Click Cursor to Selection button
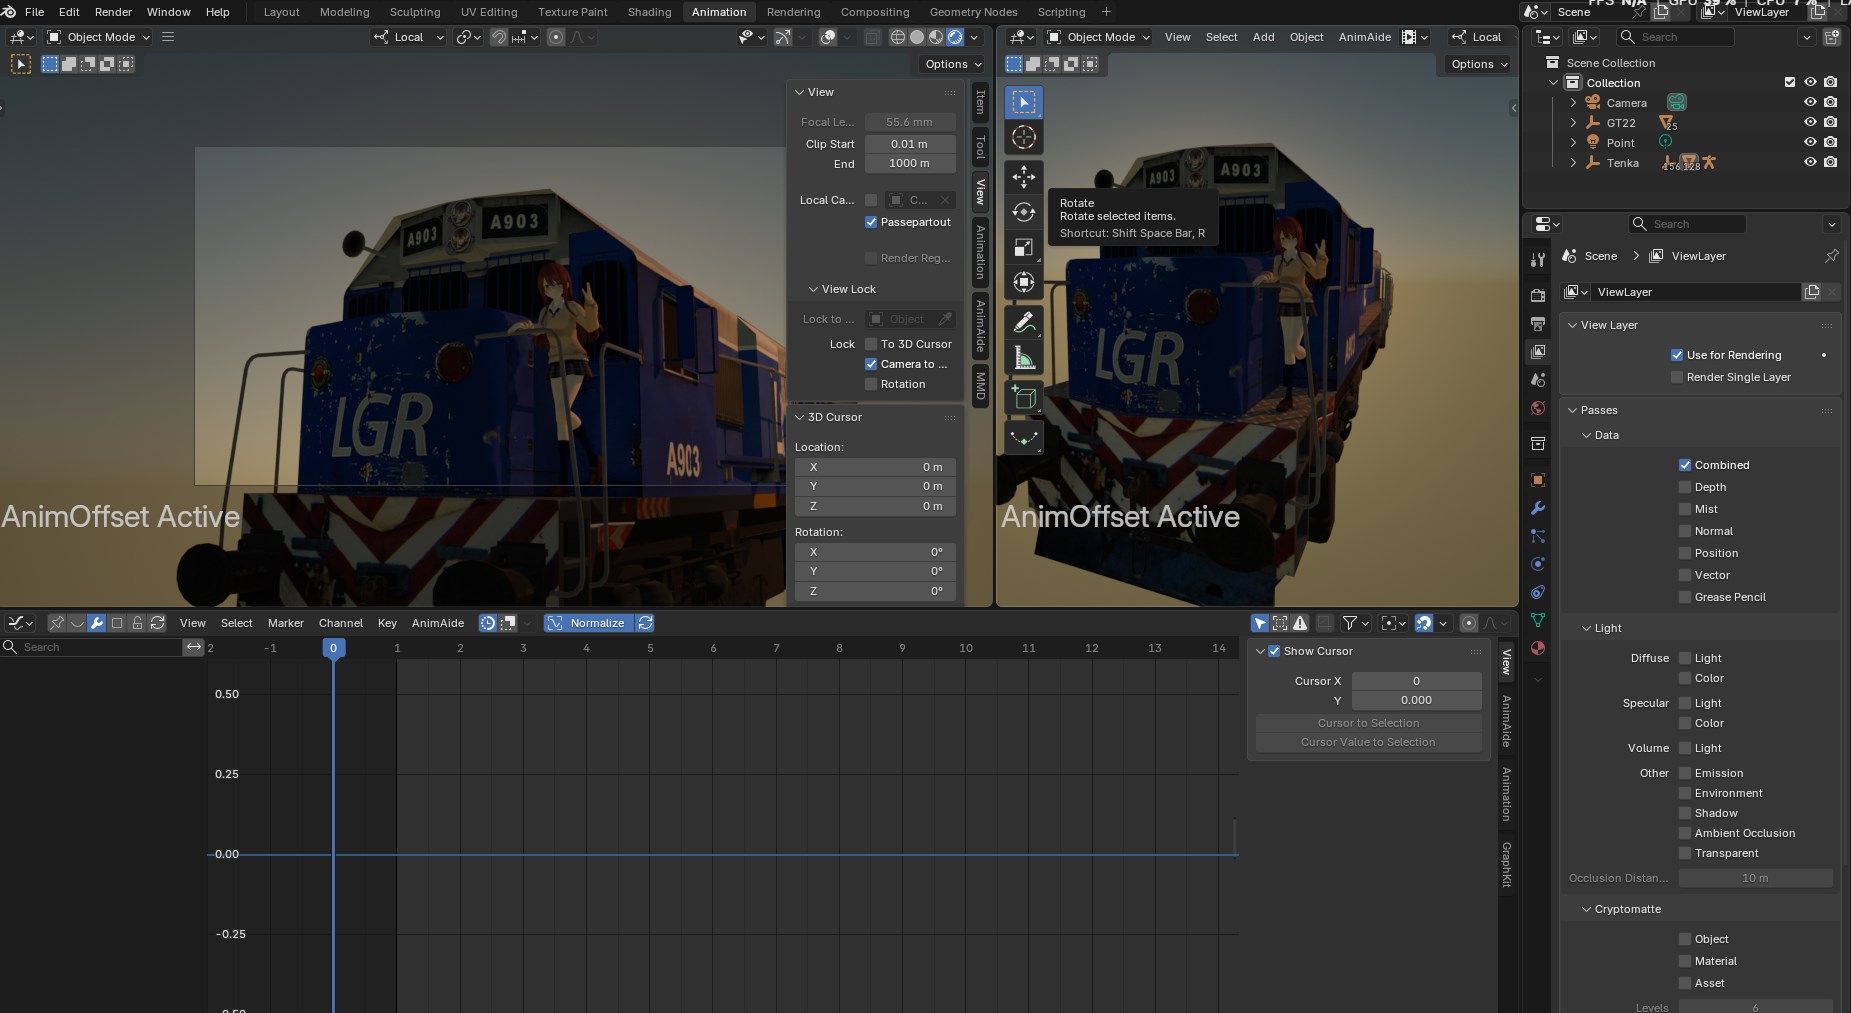Viewport: 1851px width, 1013px height. tap(1368, 723)
